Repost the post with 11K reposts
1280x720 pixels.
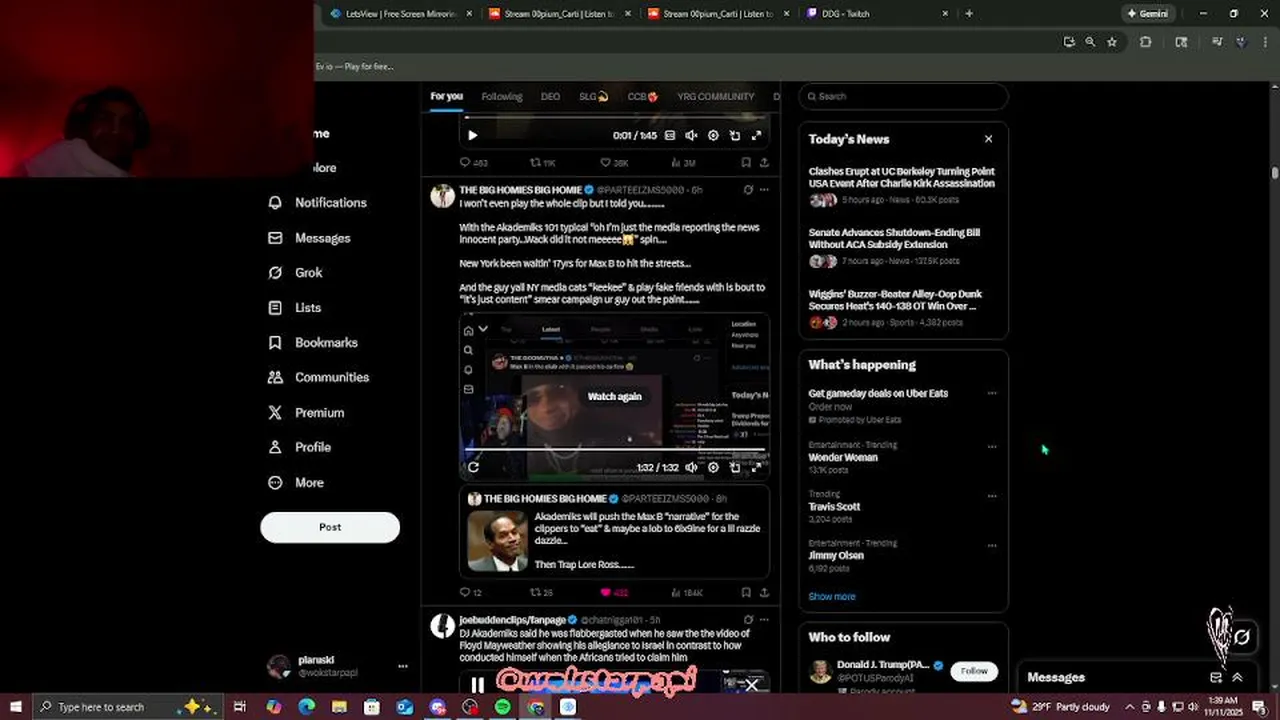pyautogui.click(x=543, y=162)
